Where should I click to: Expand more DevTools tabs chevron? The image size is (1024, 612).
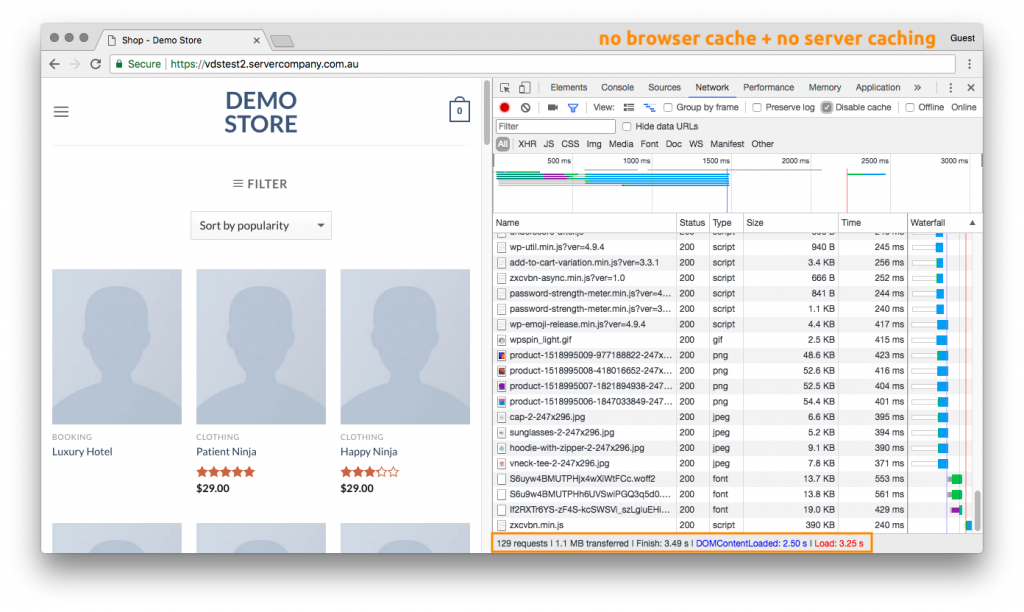click(x=917, y=88)
